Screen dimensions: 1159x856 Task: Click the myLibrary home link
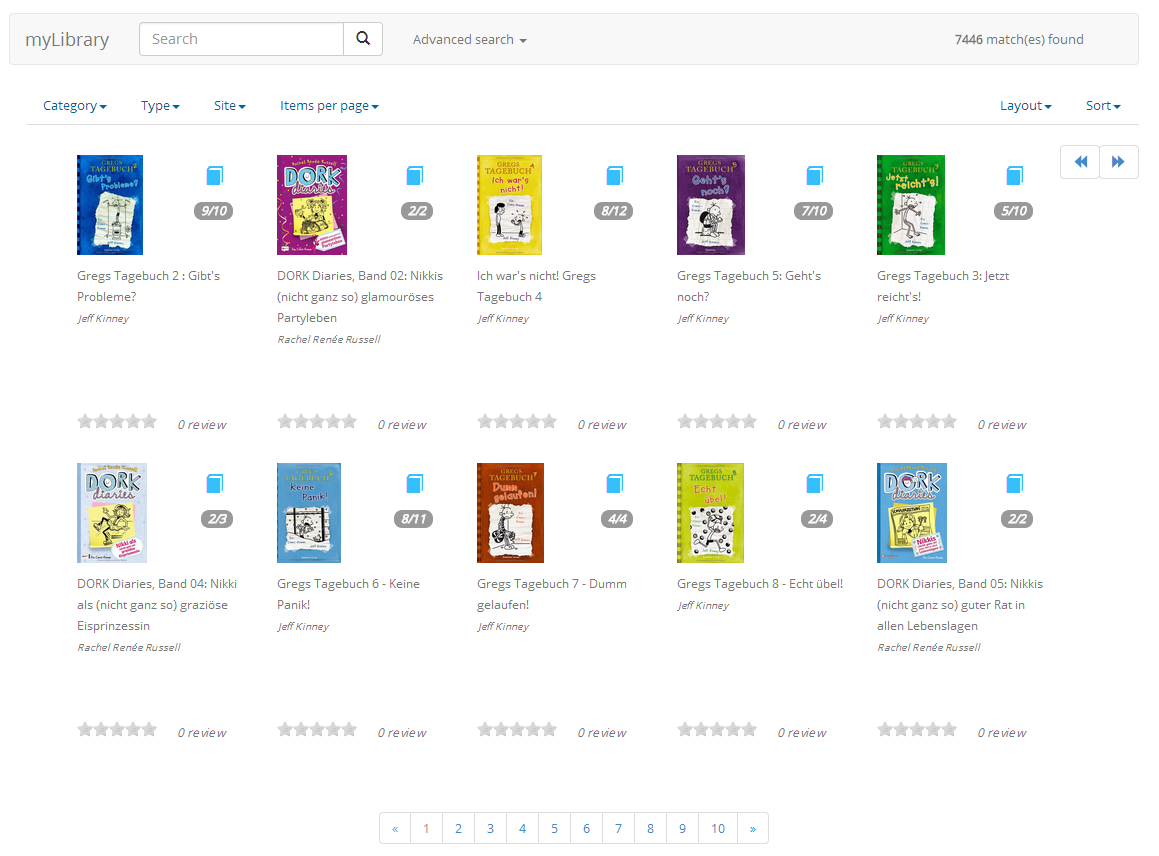pyautogui.click(x=67, y=40)
